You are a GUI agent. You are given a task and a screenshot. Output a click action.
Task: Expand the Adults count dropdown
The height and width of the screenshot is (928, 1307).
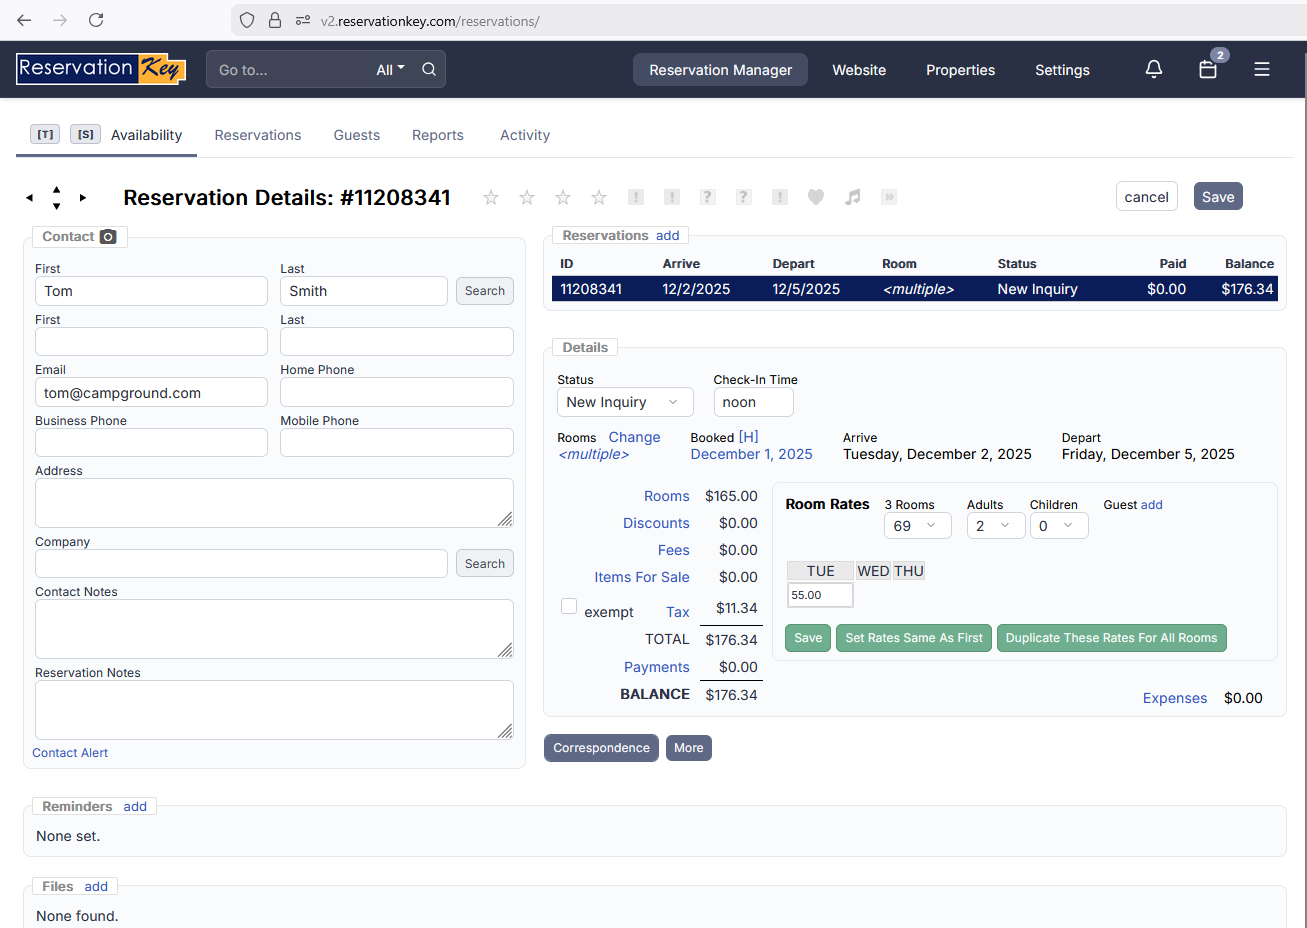tap(994, 526)
